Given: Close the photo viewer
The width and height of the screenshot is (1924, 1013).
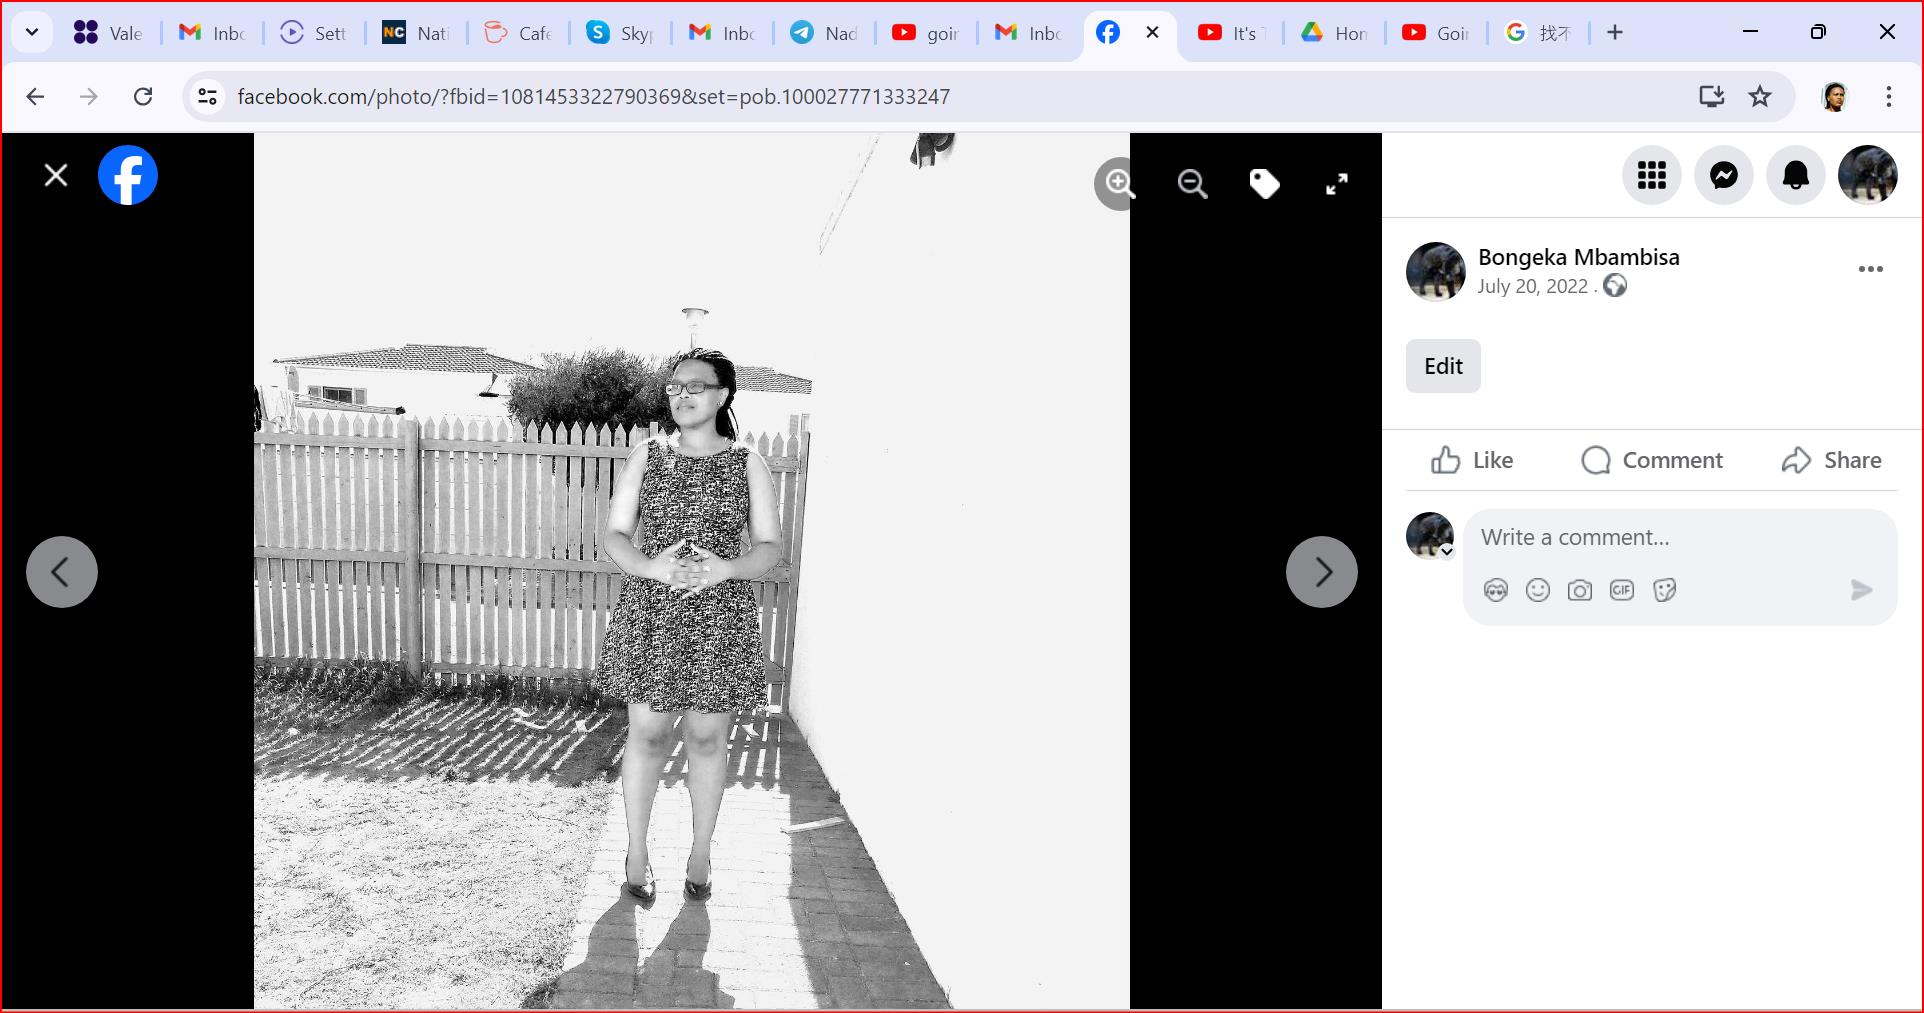Looking at the screenshot, I should tap(56, 176).
